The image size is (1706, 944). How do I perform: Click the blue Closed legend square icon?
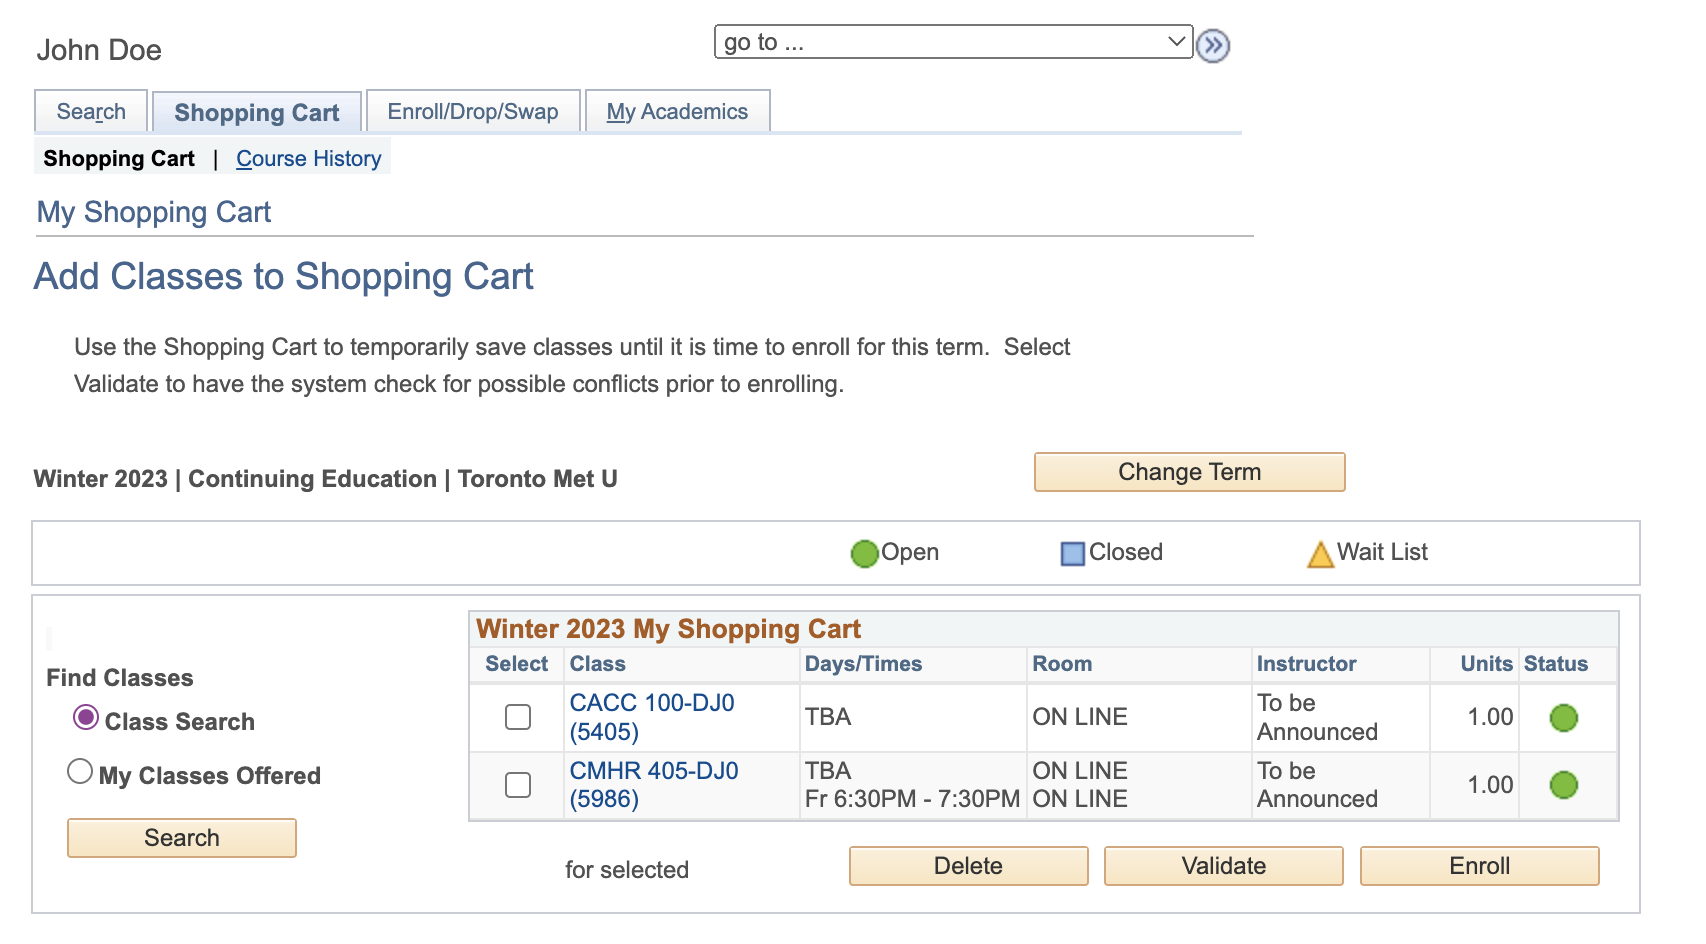(x=1072, y=553)
